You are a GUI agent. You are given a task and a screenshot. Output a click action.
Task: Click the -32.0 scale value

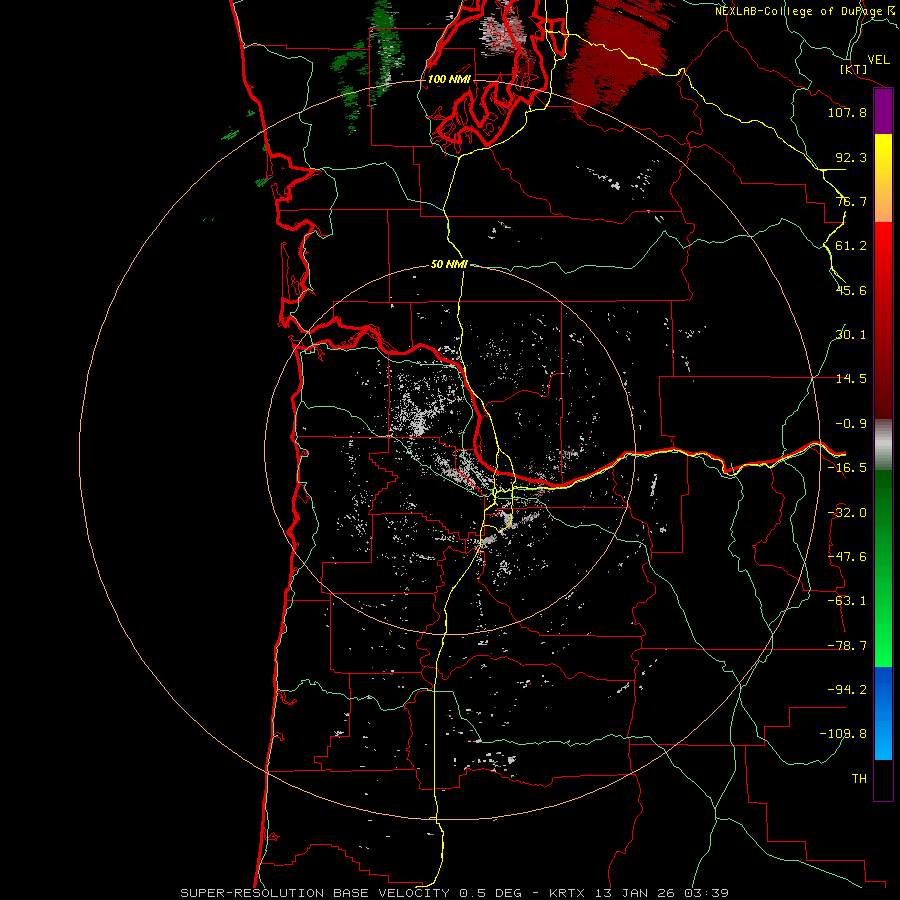[847, 513]
